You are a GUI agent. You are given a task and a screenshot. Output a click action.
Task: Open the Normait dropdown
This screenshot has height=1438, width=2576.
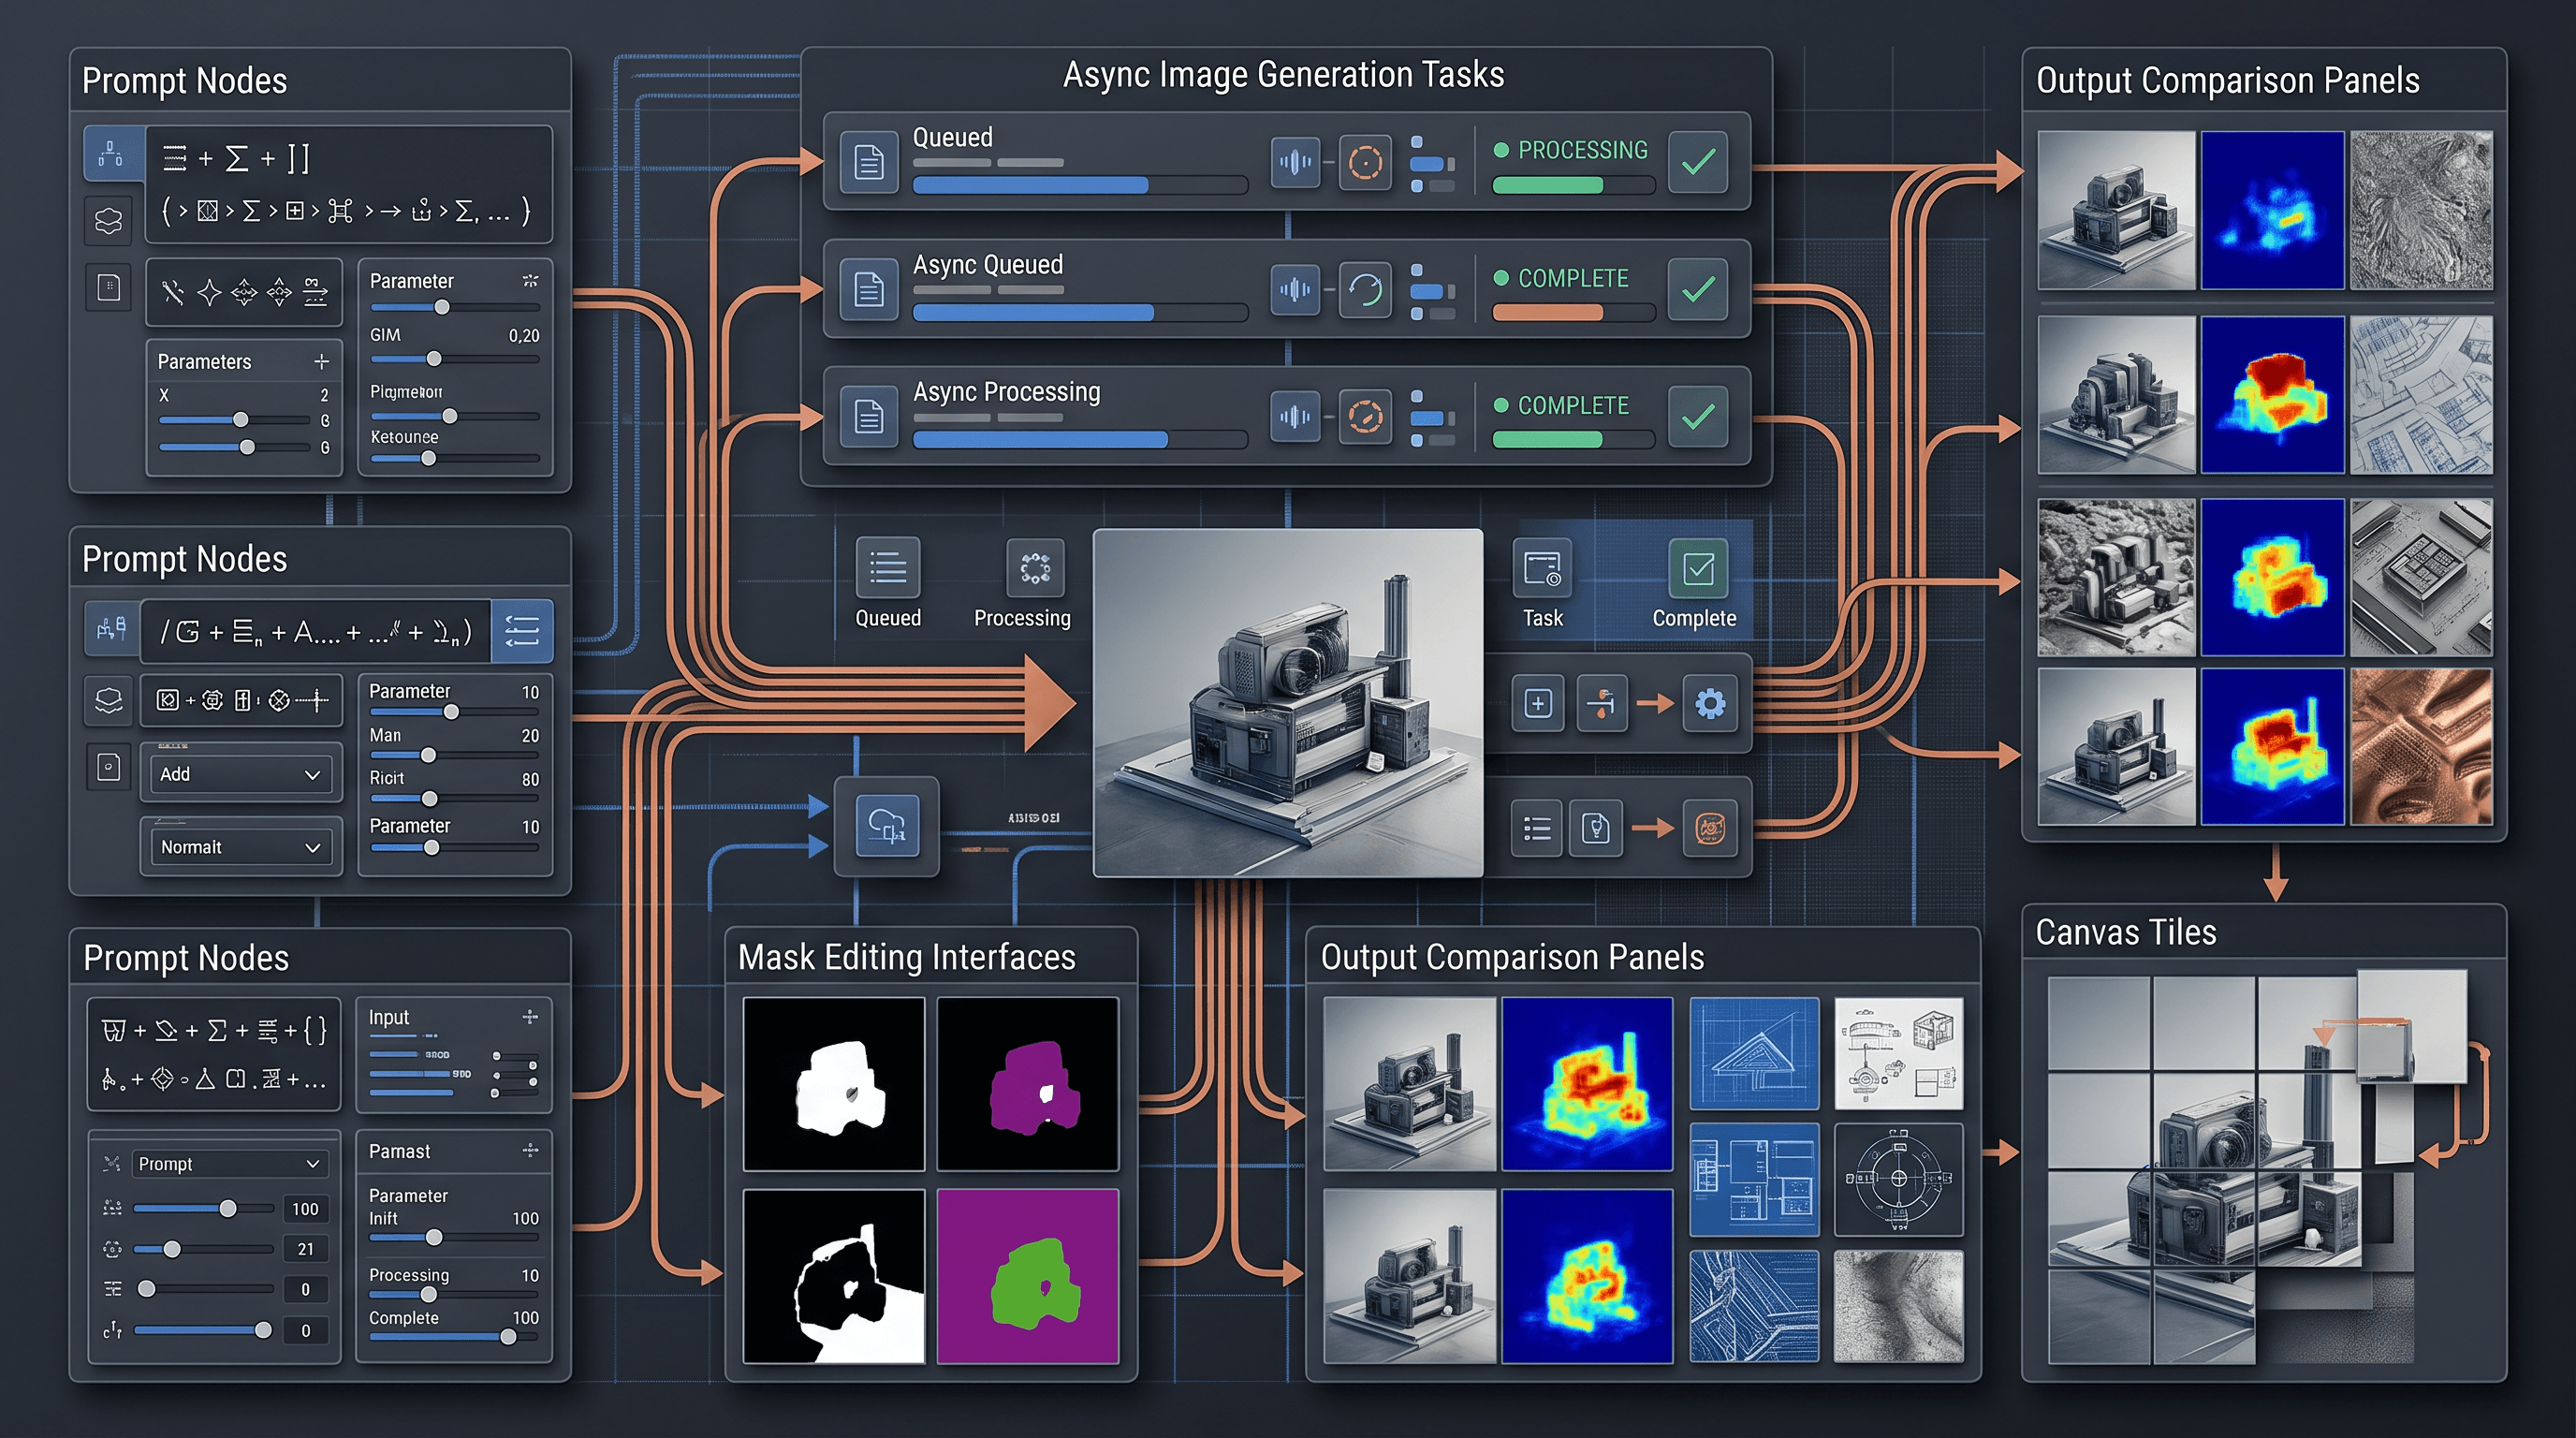[x=240, y=847]
